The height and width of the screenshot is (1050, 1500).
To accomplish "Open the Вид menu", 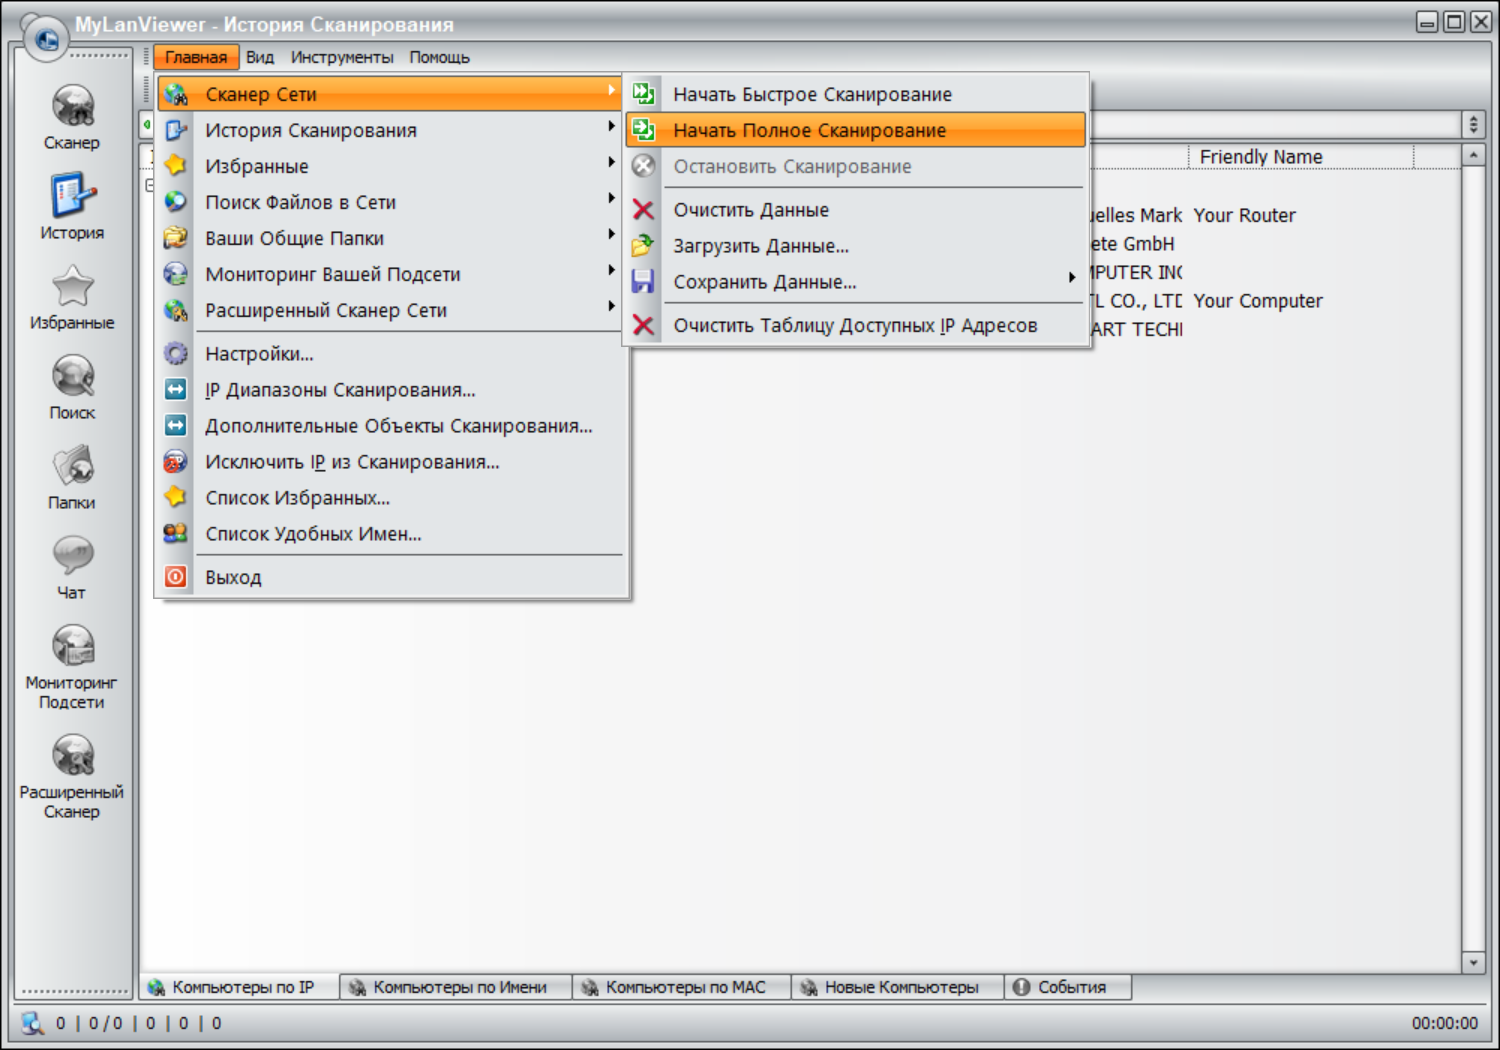I will point(260,57).
